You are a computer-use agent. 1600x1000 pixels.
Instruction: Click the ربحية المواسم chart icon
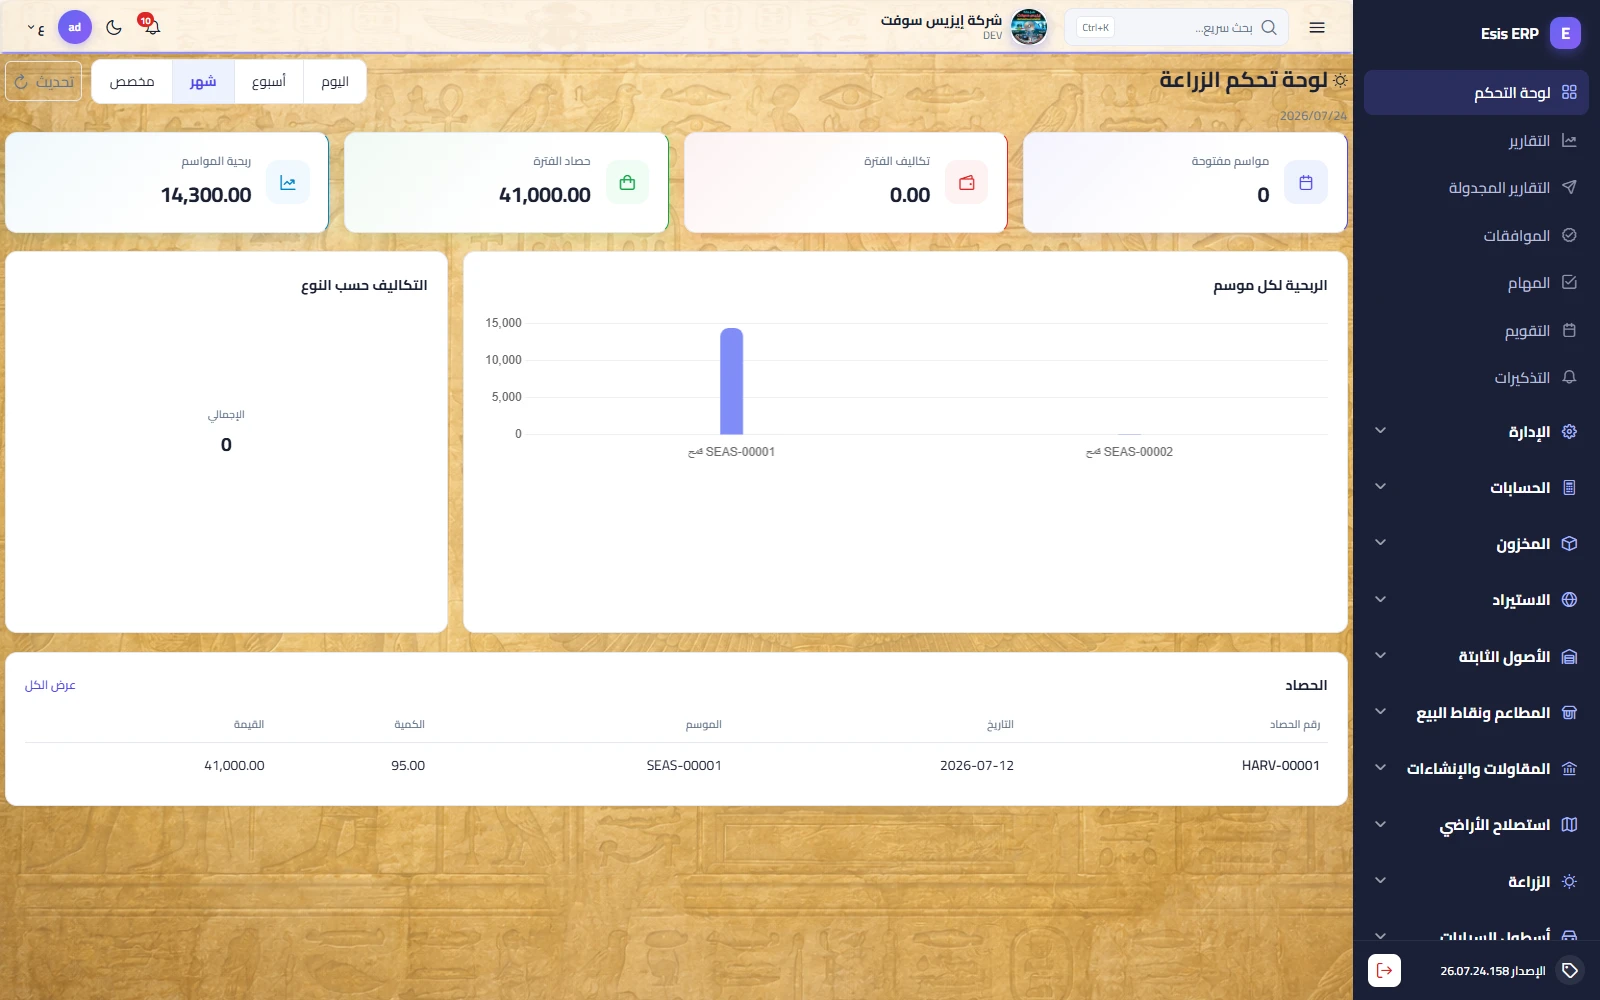point(288,182)
